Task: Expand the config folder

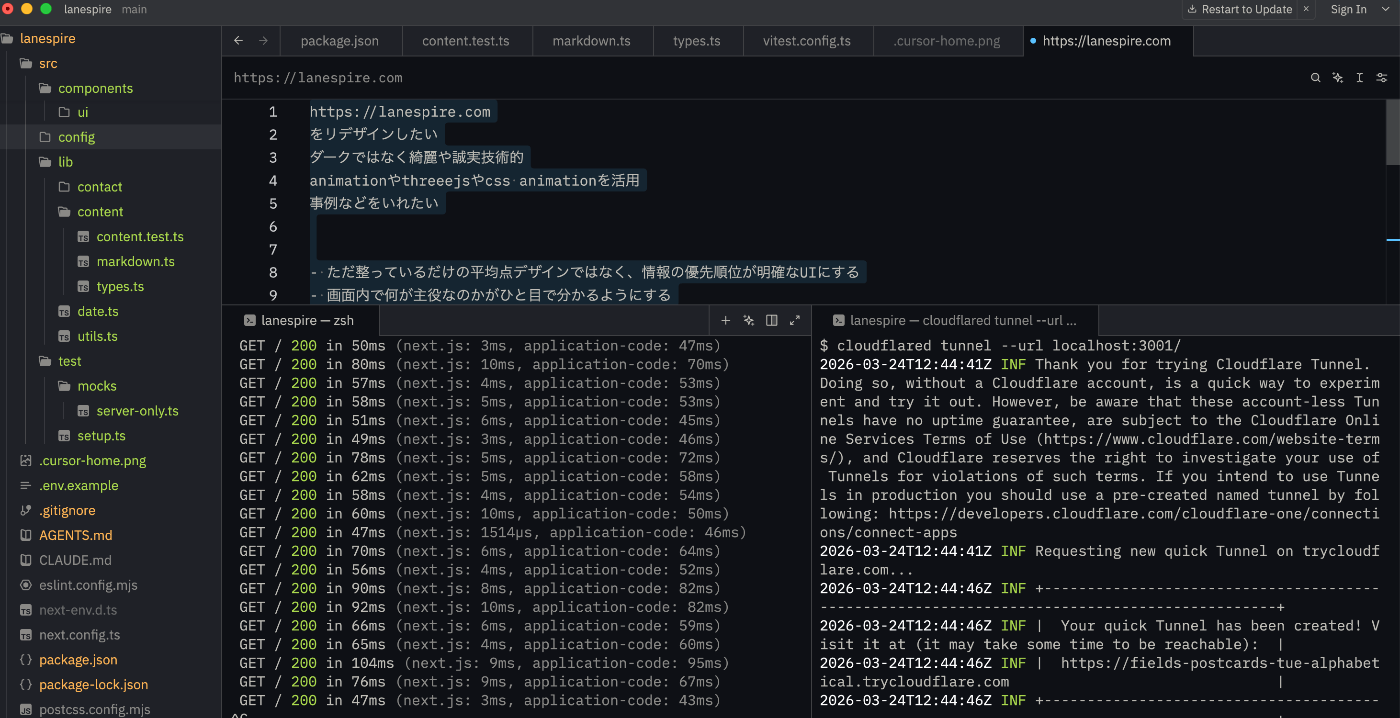Action: coord(45,138)
